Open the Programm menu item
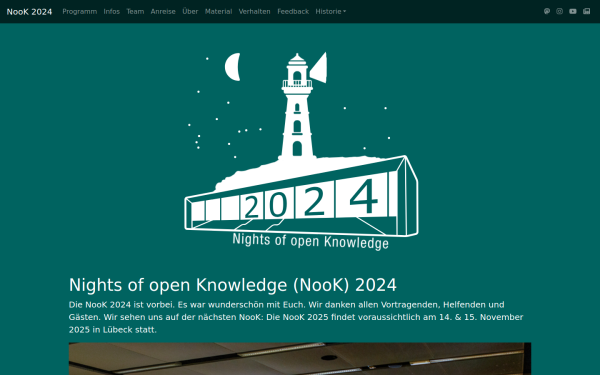This screenshot has height=375, width=600. click(x=80, y=11)
